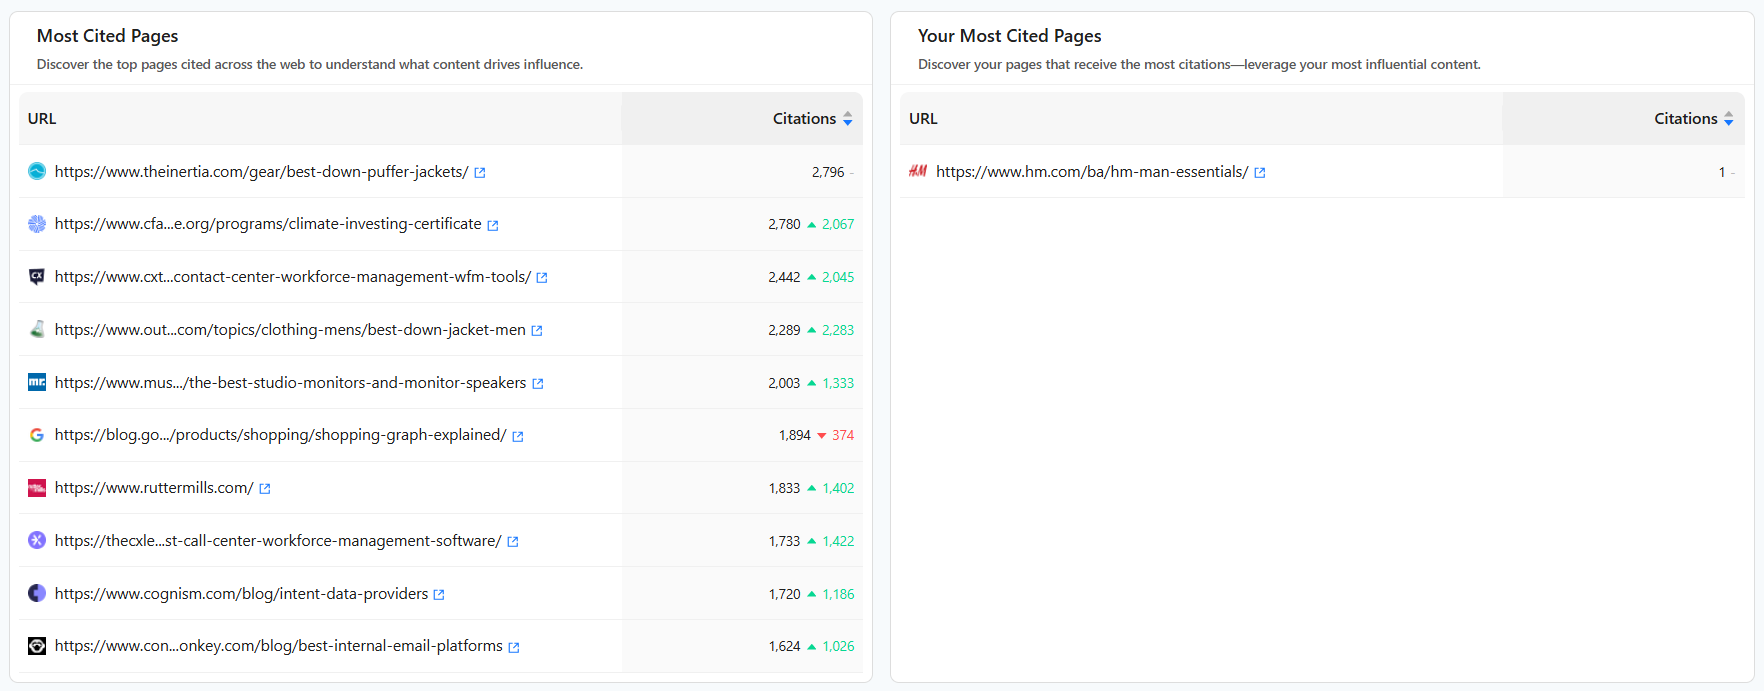
Task: Open external link icon for best-internal-email-platforms
Action: [514, 647]
